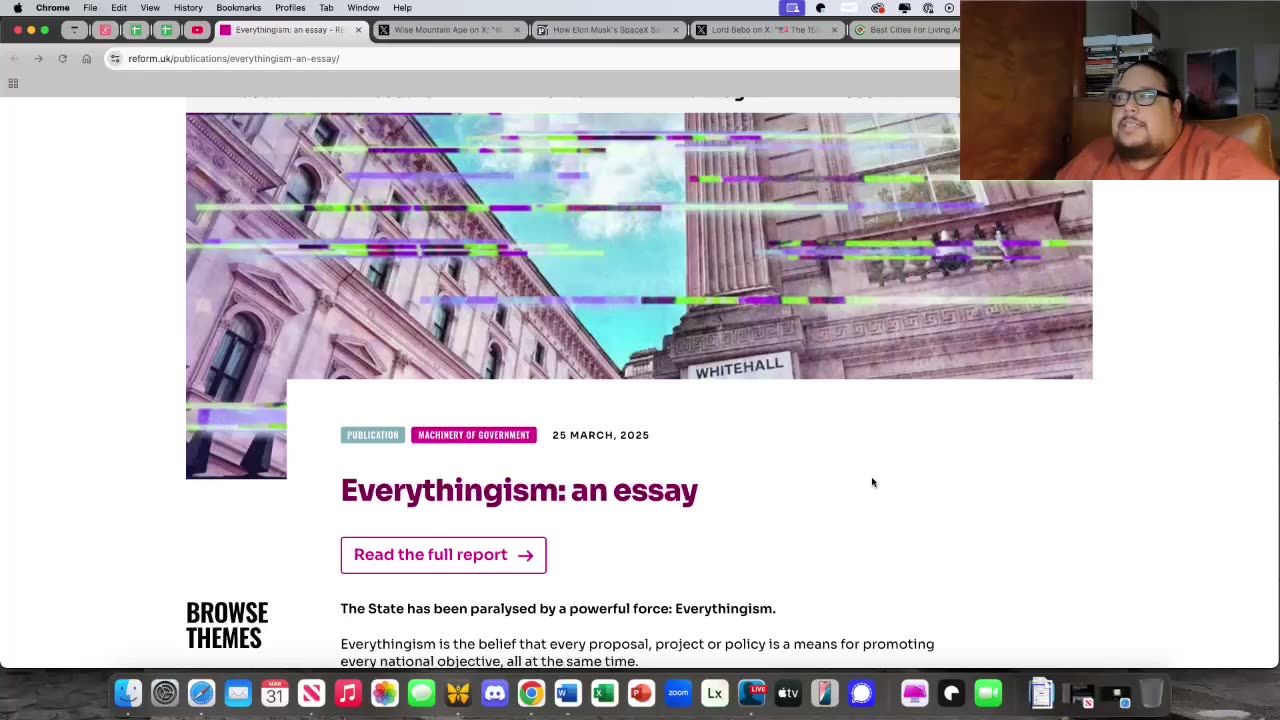Switch to Lord Bebo on X tab
Image resolution: width=1280 pixels, height=720 pixels.
pyautogui.click(x=765, y=30)
